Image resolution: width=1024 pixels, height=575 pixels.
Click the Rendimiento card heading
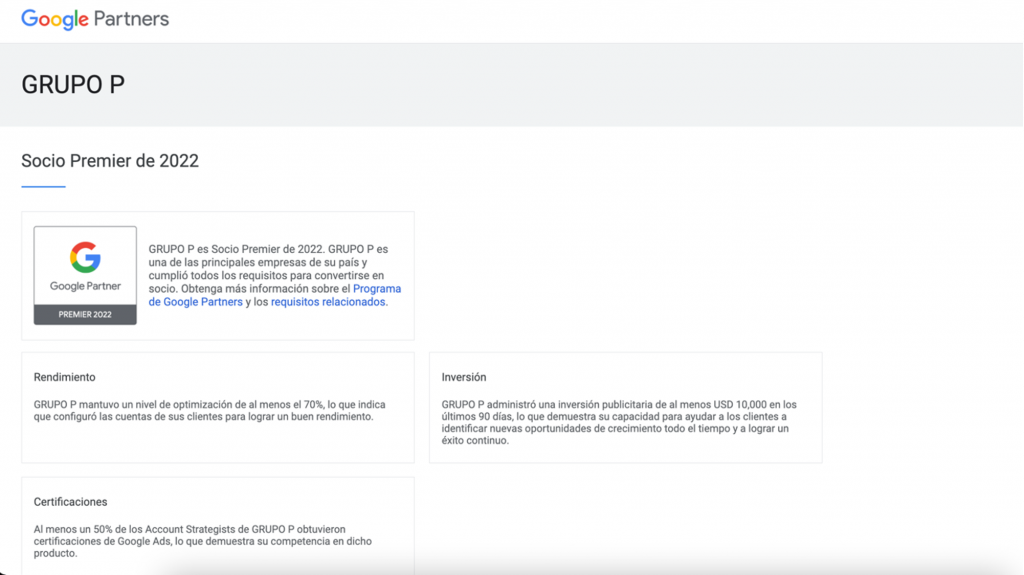[65, 377]
